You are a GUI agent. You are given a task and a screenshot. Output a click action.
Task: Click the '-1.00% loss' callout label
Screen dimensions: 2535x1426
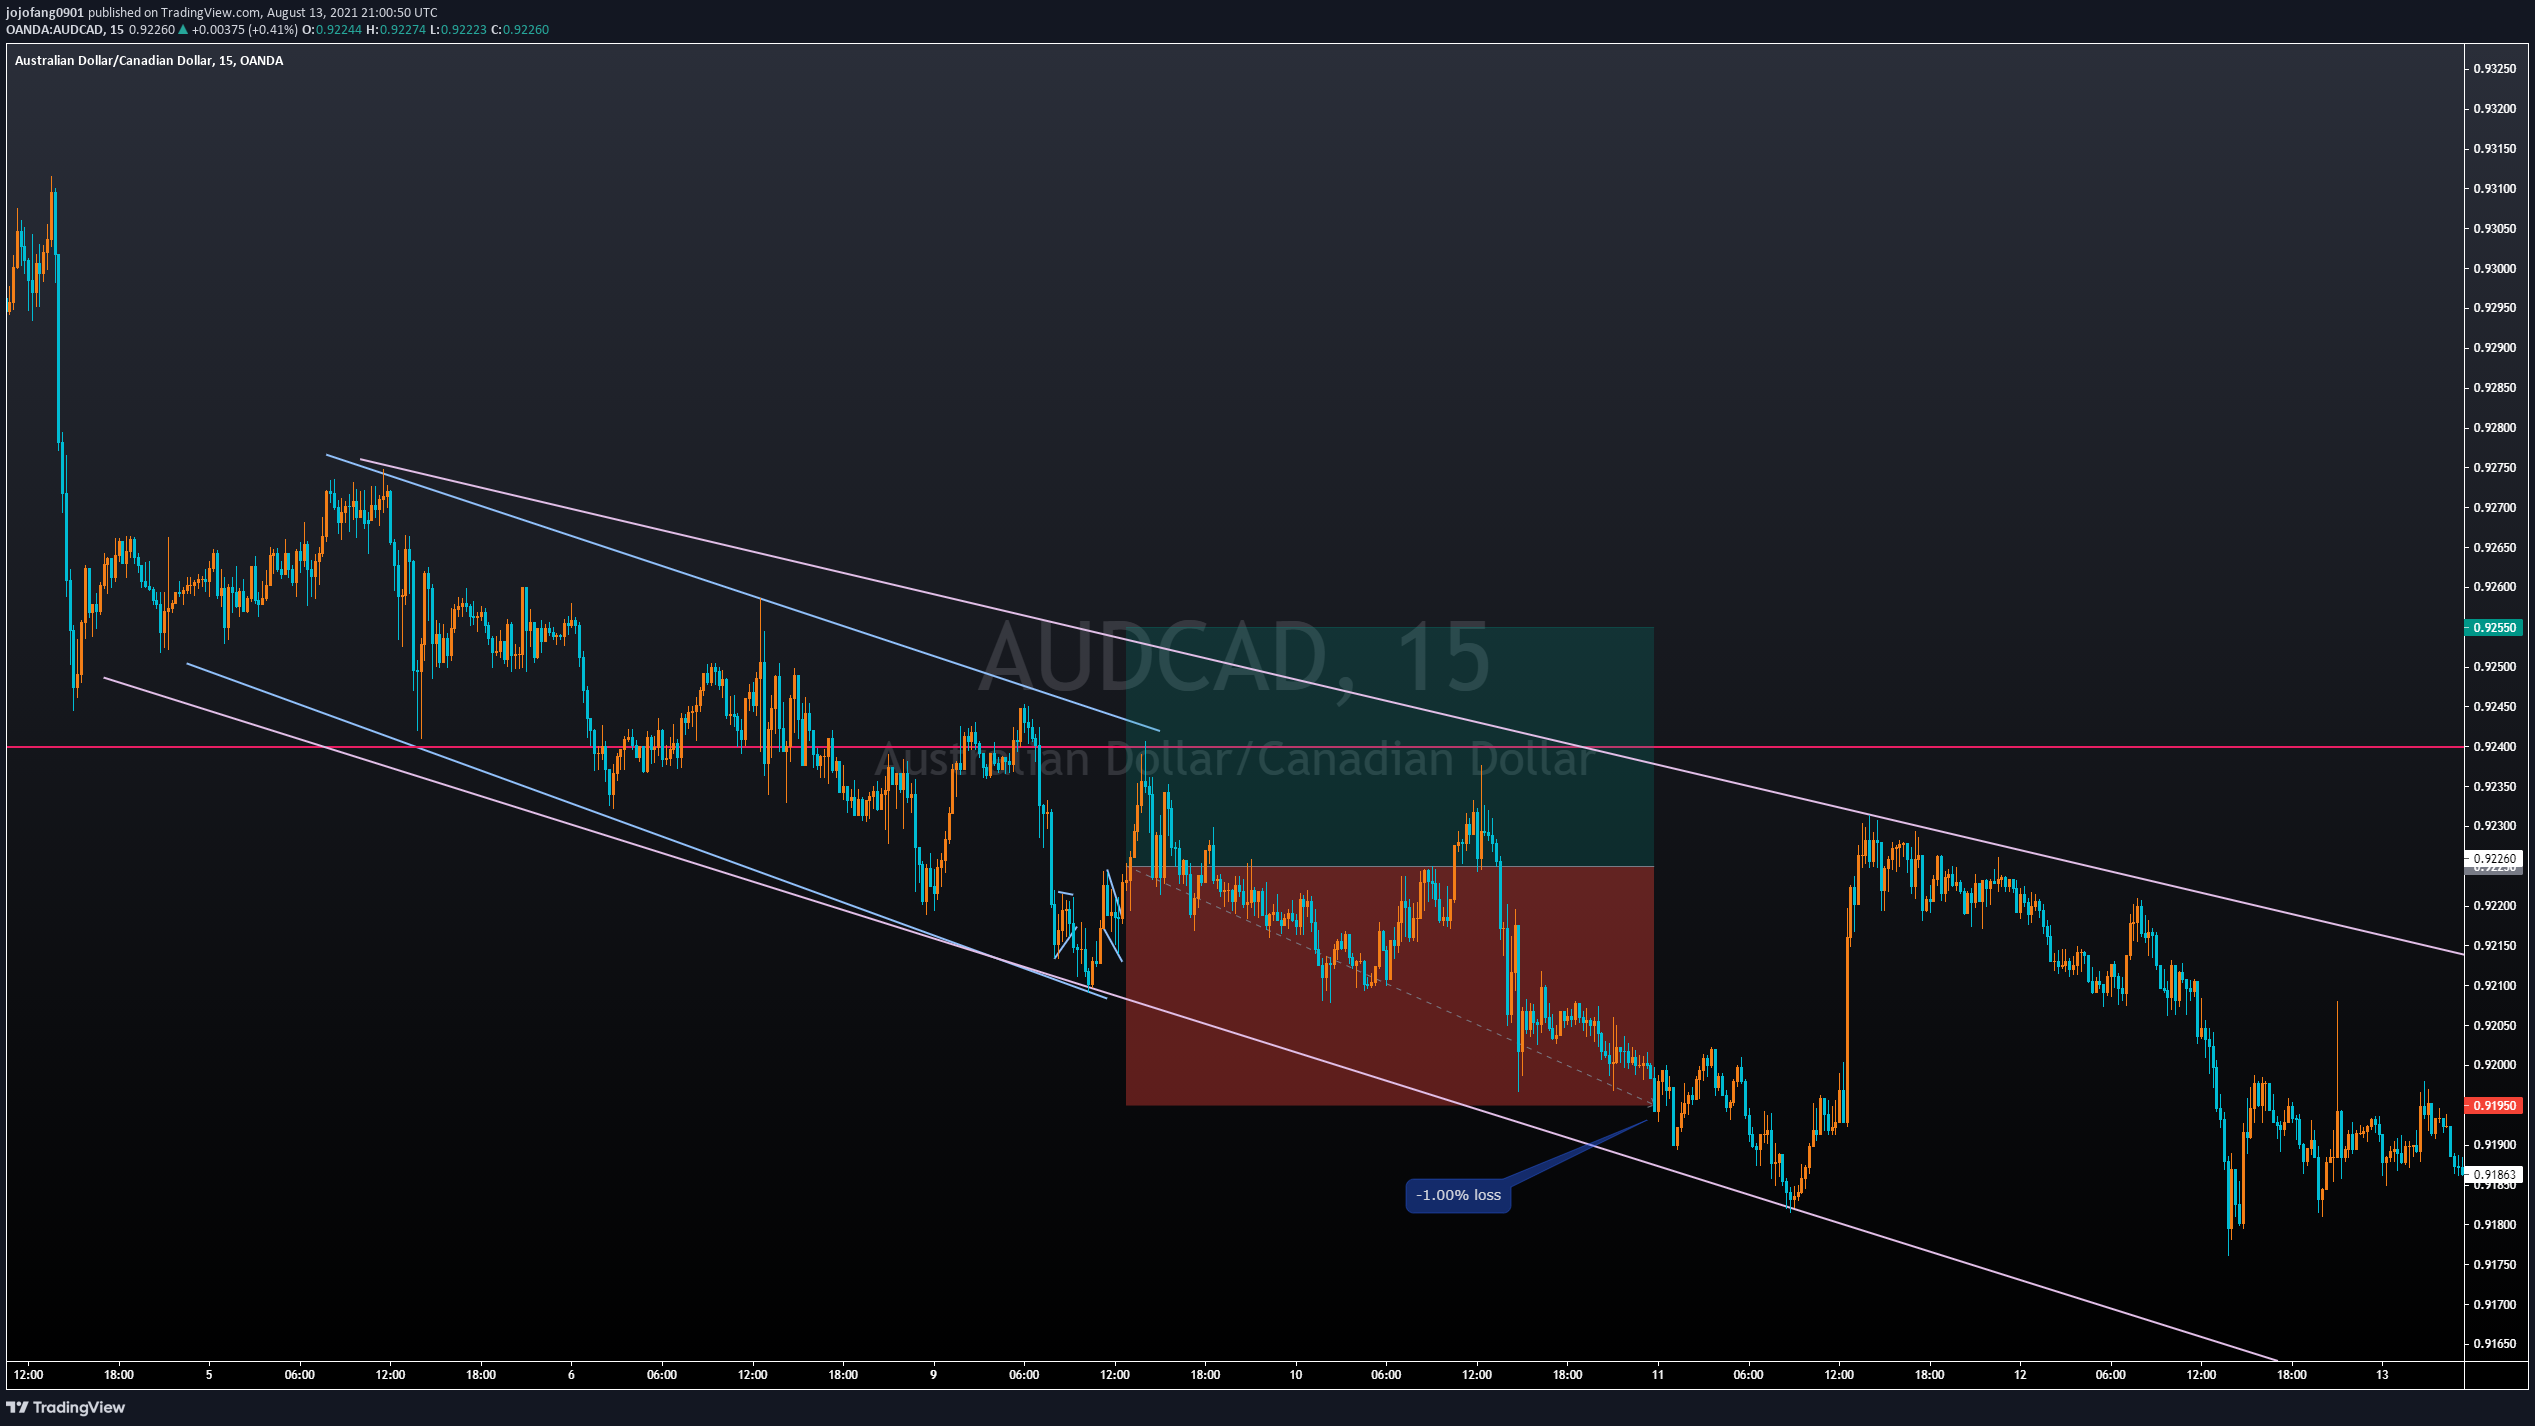pyautogui.click(x=1458, y=1195)
